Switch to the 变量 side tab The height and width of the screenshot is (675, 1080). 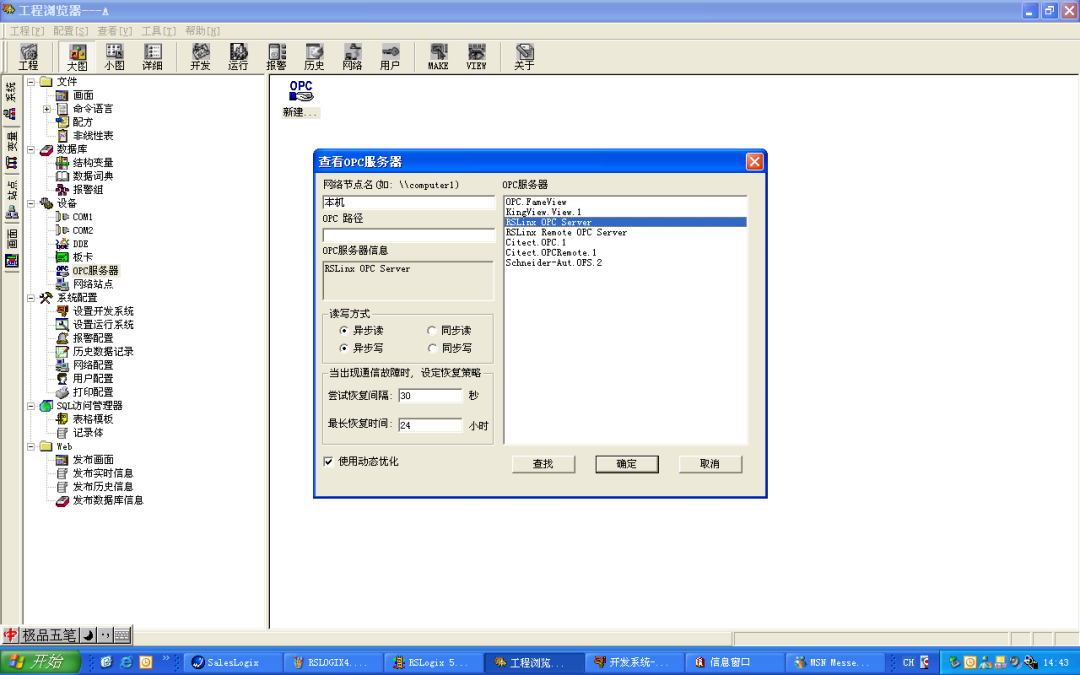pos(11,150)
